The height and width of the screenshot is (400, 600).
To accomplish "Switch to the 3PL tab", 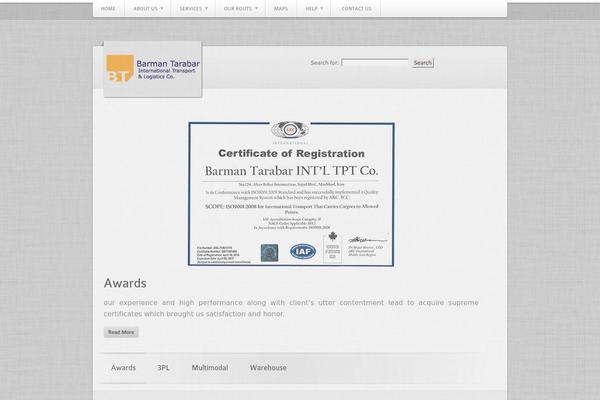I will tap(163, 368).
